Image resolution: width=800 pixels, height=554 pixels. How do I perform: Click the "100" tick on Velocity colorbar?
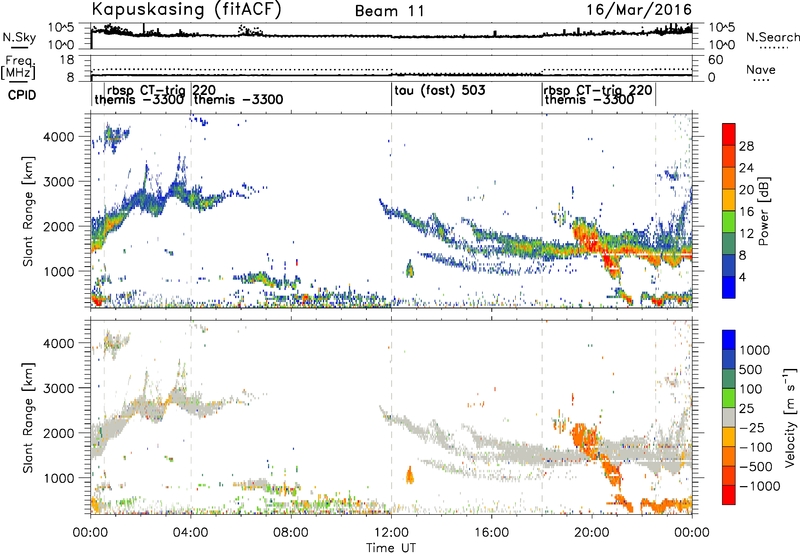[x=752, y=389]
